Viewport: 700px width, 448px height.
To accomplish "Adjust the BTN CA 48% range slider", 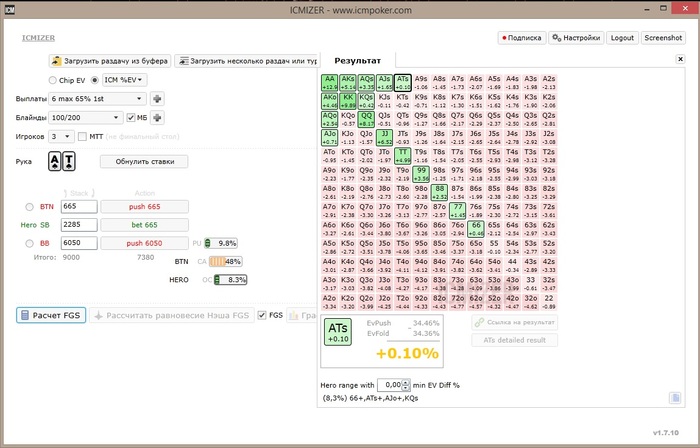I will coord(225,261).
